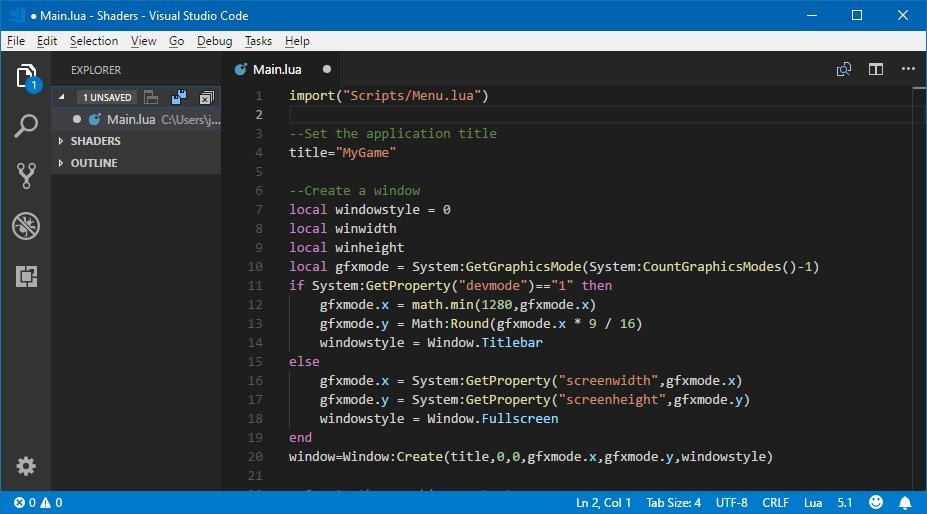
Task: Open Main.lua in the Open Editors list
Action: [x=131, y=119]
